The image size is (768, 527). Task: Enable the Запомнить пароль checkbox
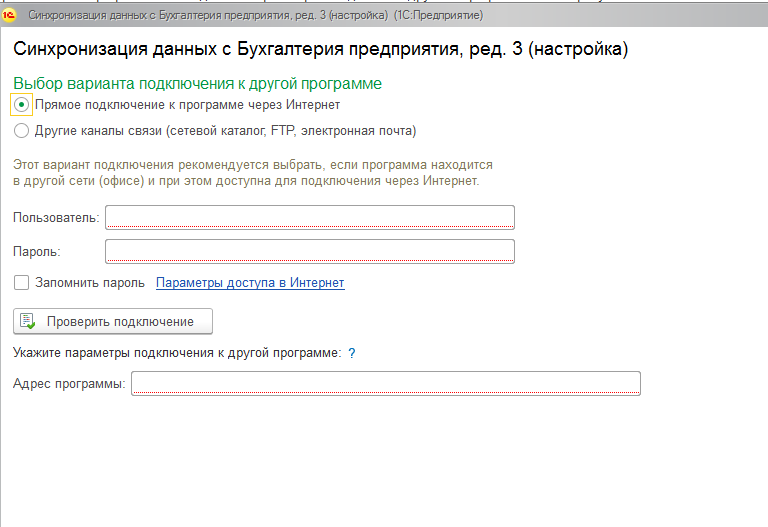click(x=22, y=283)
